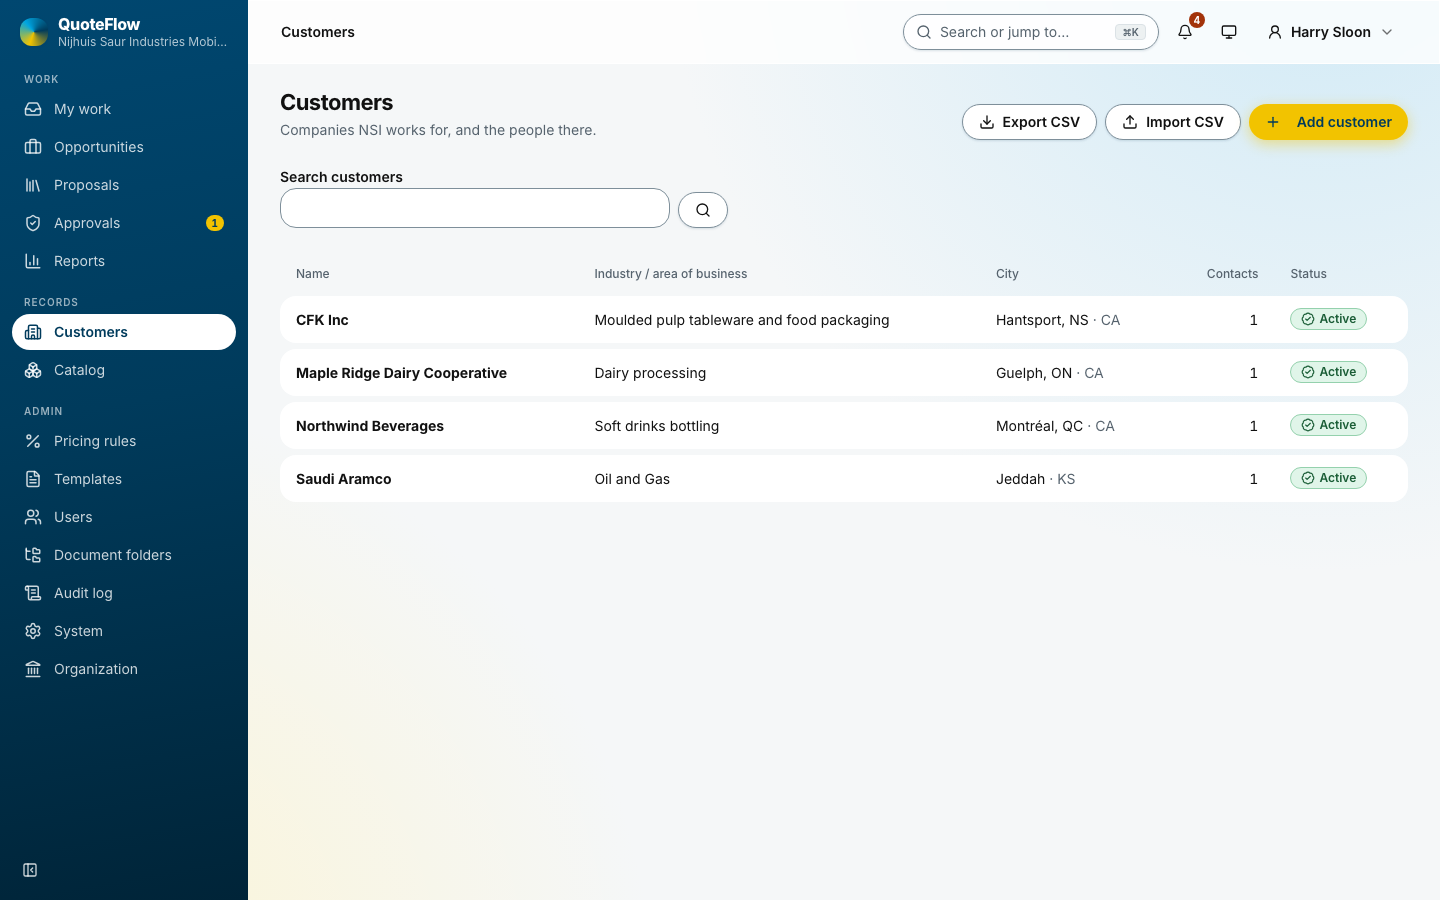This screenshot has width=1440, height=900.
Task: Click the Approvals count badge showing 1
Action: [x=215, y=223]
